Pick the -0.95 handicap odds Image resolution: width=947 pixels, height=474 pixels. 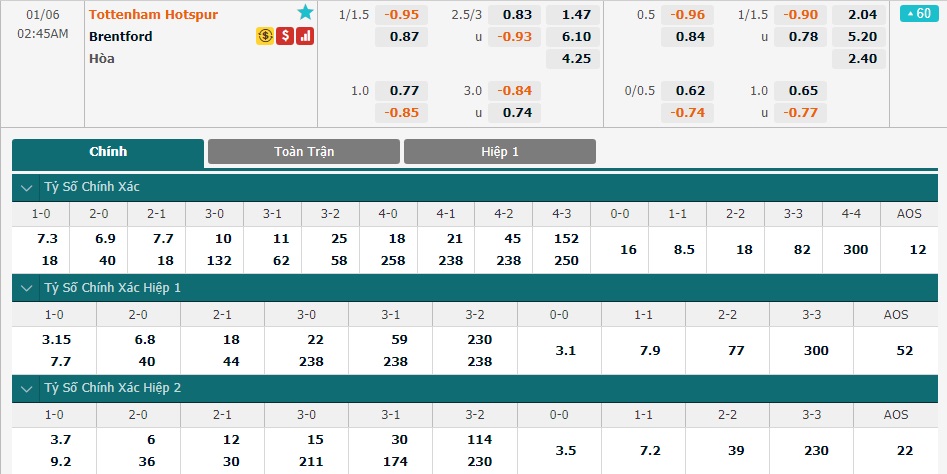tap(402, 14)
